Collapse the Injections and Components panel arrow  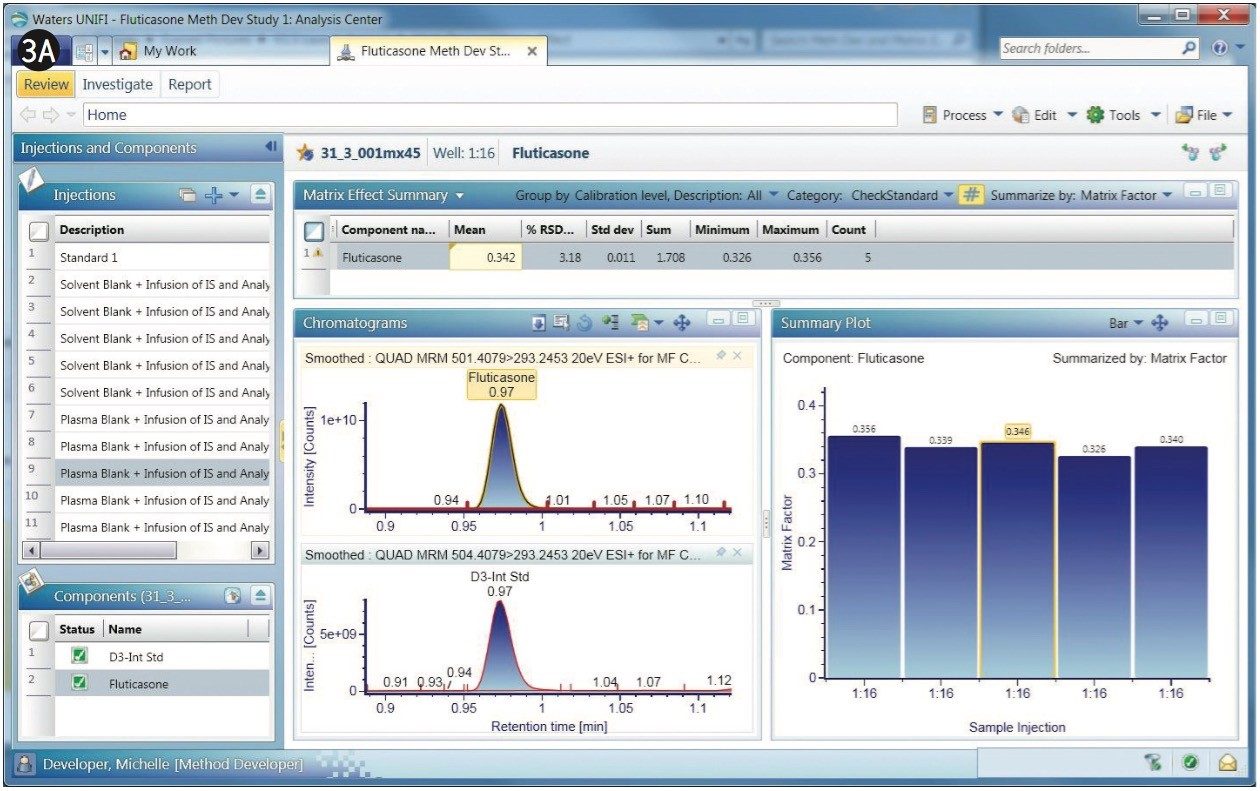point(270,147)
